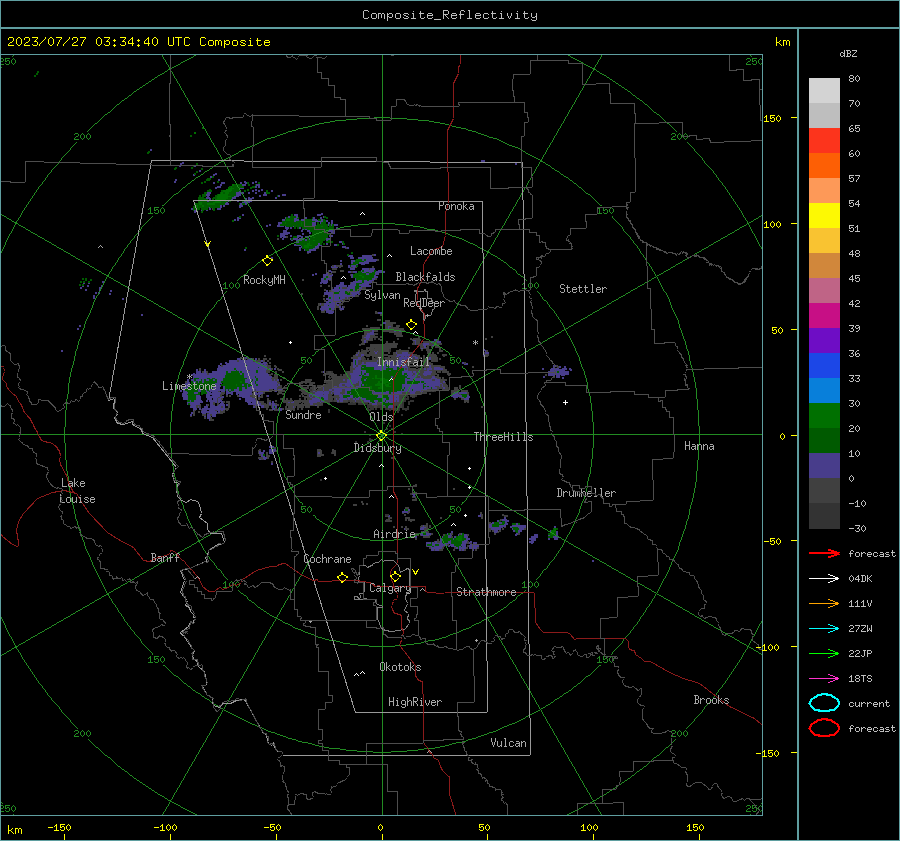Click the ThreeHills label

503,437
